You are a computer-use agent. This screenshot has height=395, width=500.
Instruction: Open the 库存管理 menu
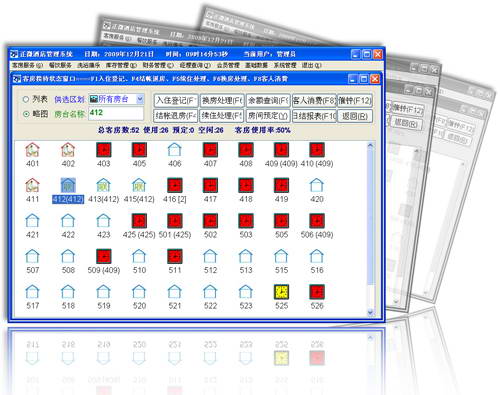[121, 65]
